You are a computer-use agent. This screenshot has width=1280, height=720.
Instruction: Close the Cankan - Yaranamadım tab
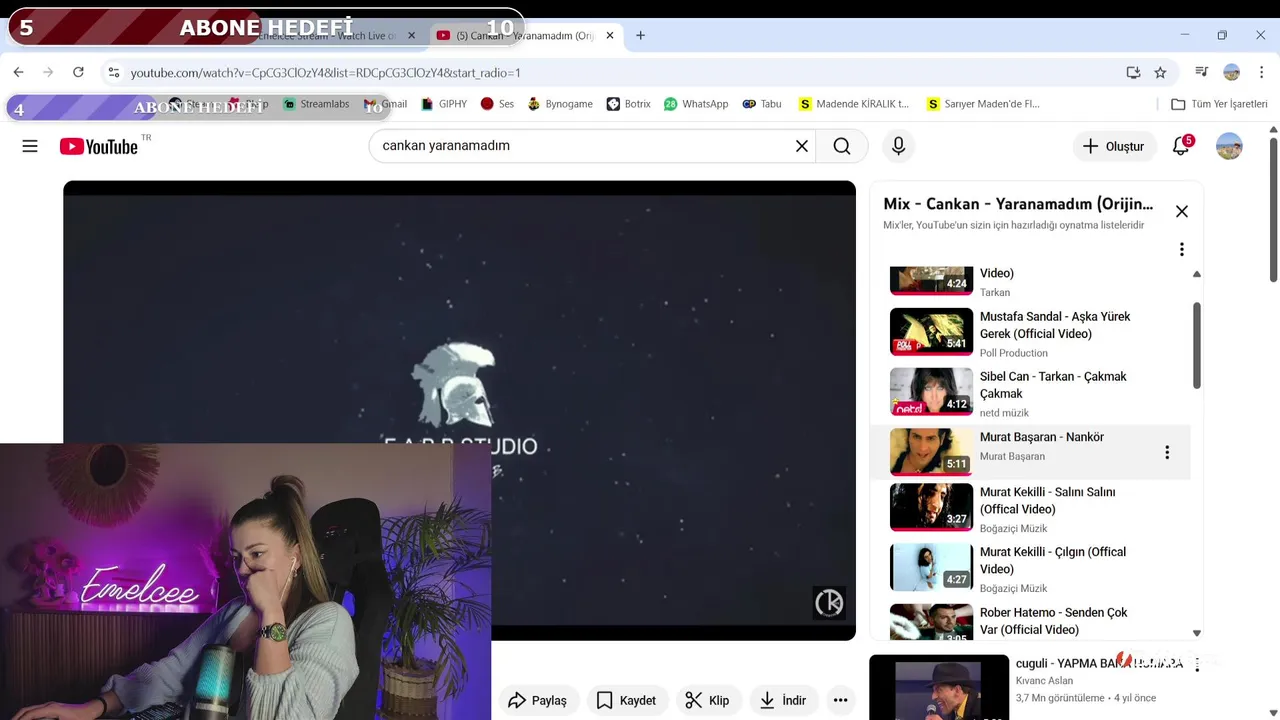click(608, 35)
